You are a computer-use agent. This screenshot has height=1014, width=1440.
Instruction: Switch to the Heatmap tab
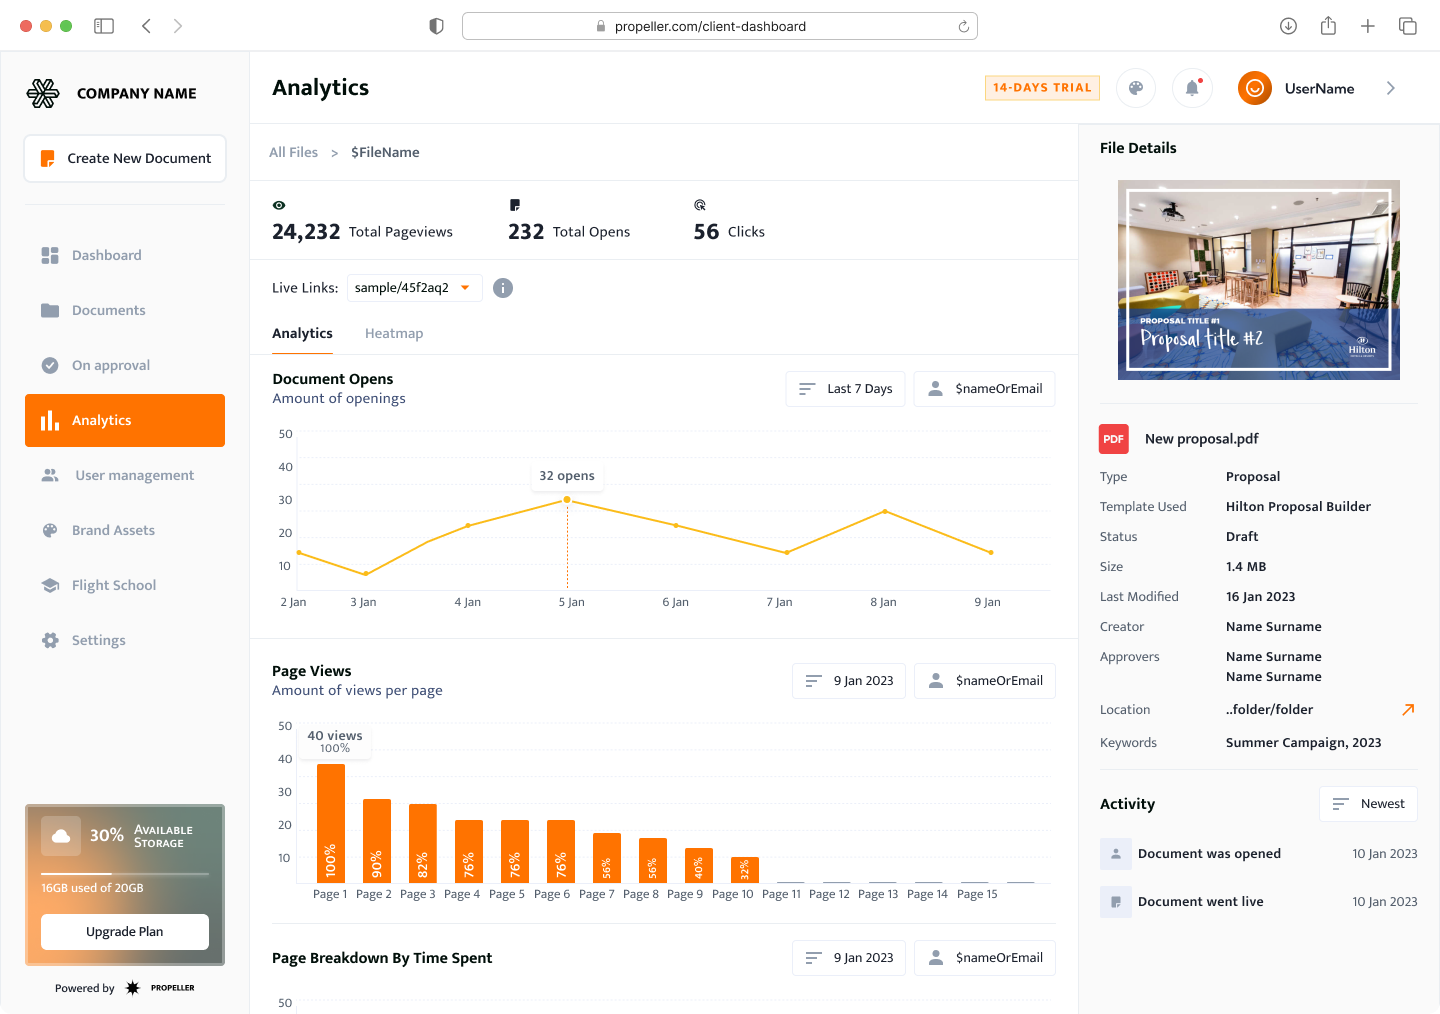coord(394,334)
